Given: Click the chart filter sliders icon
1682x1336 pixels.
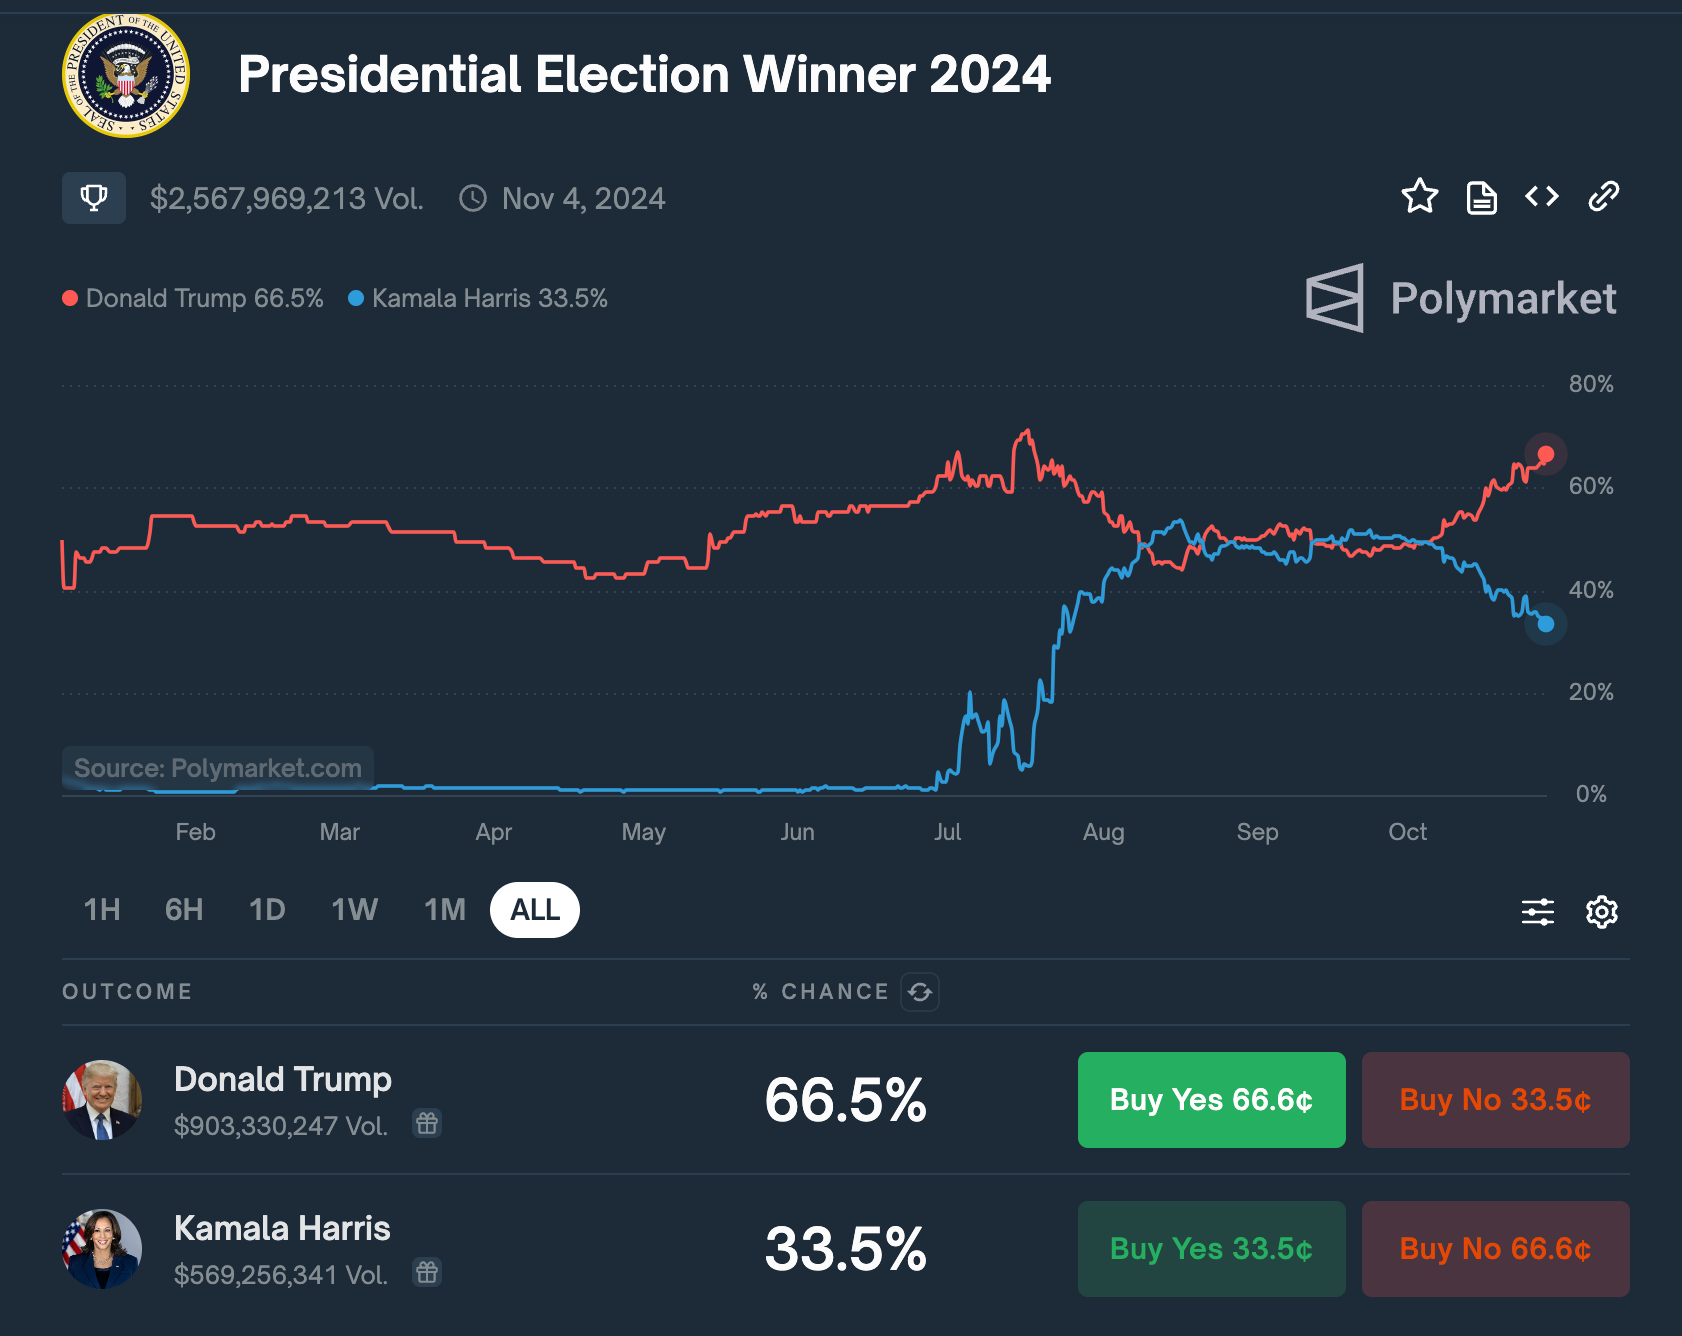Looking at the screenshot, I should 1538,912.
